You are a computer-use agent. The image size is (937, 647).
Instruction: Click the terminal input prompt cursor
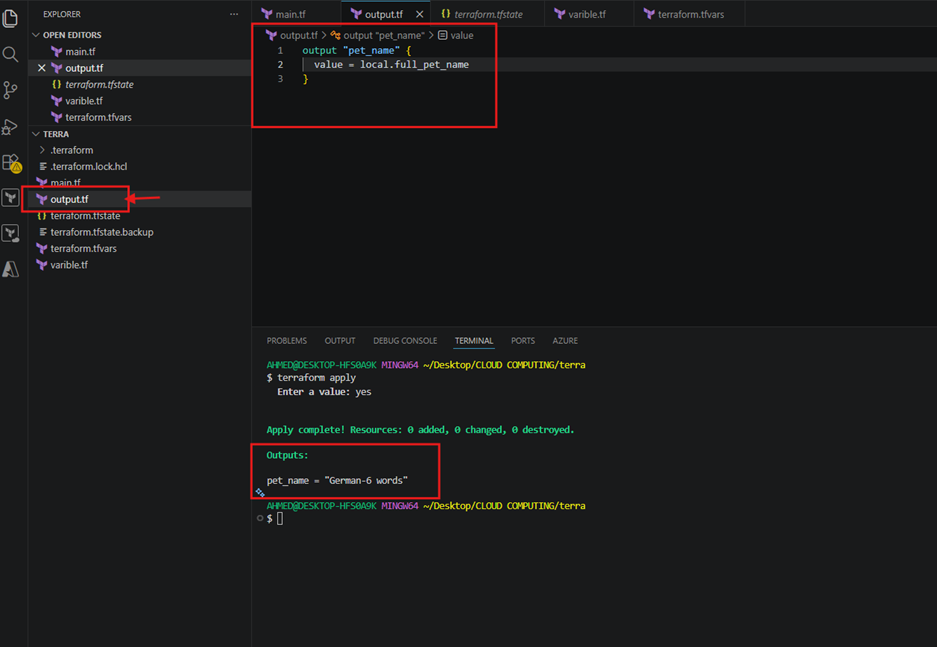coord(280,519)
